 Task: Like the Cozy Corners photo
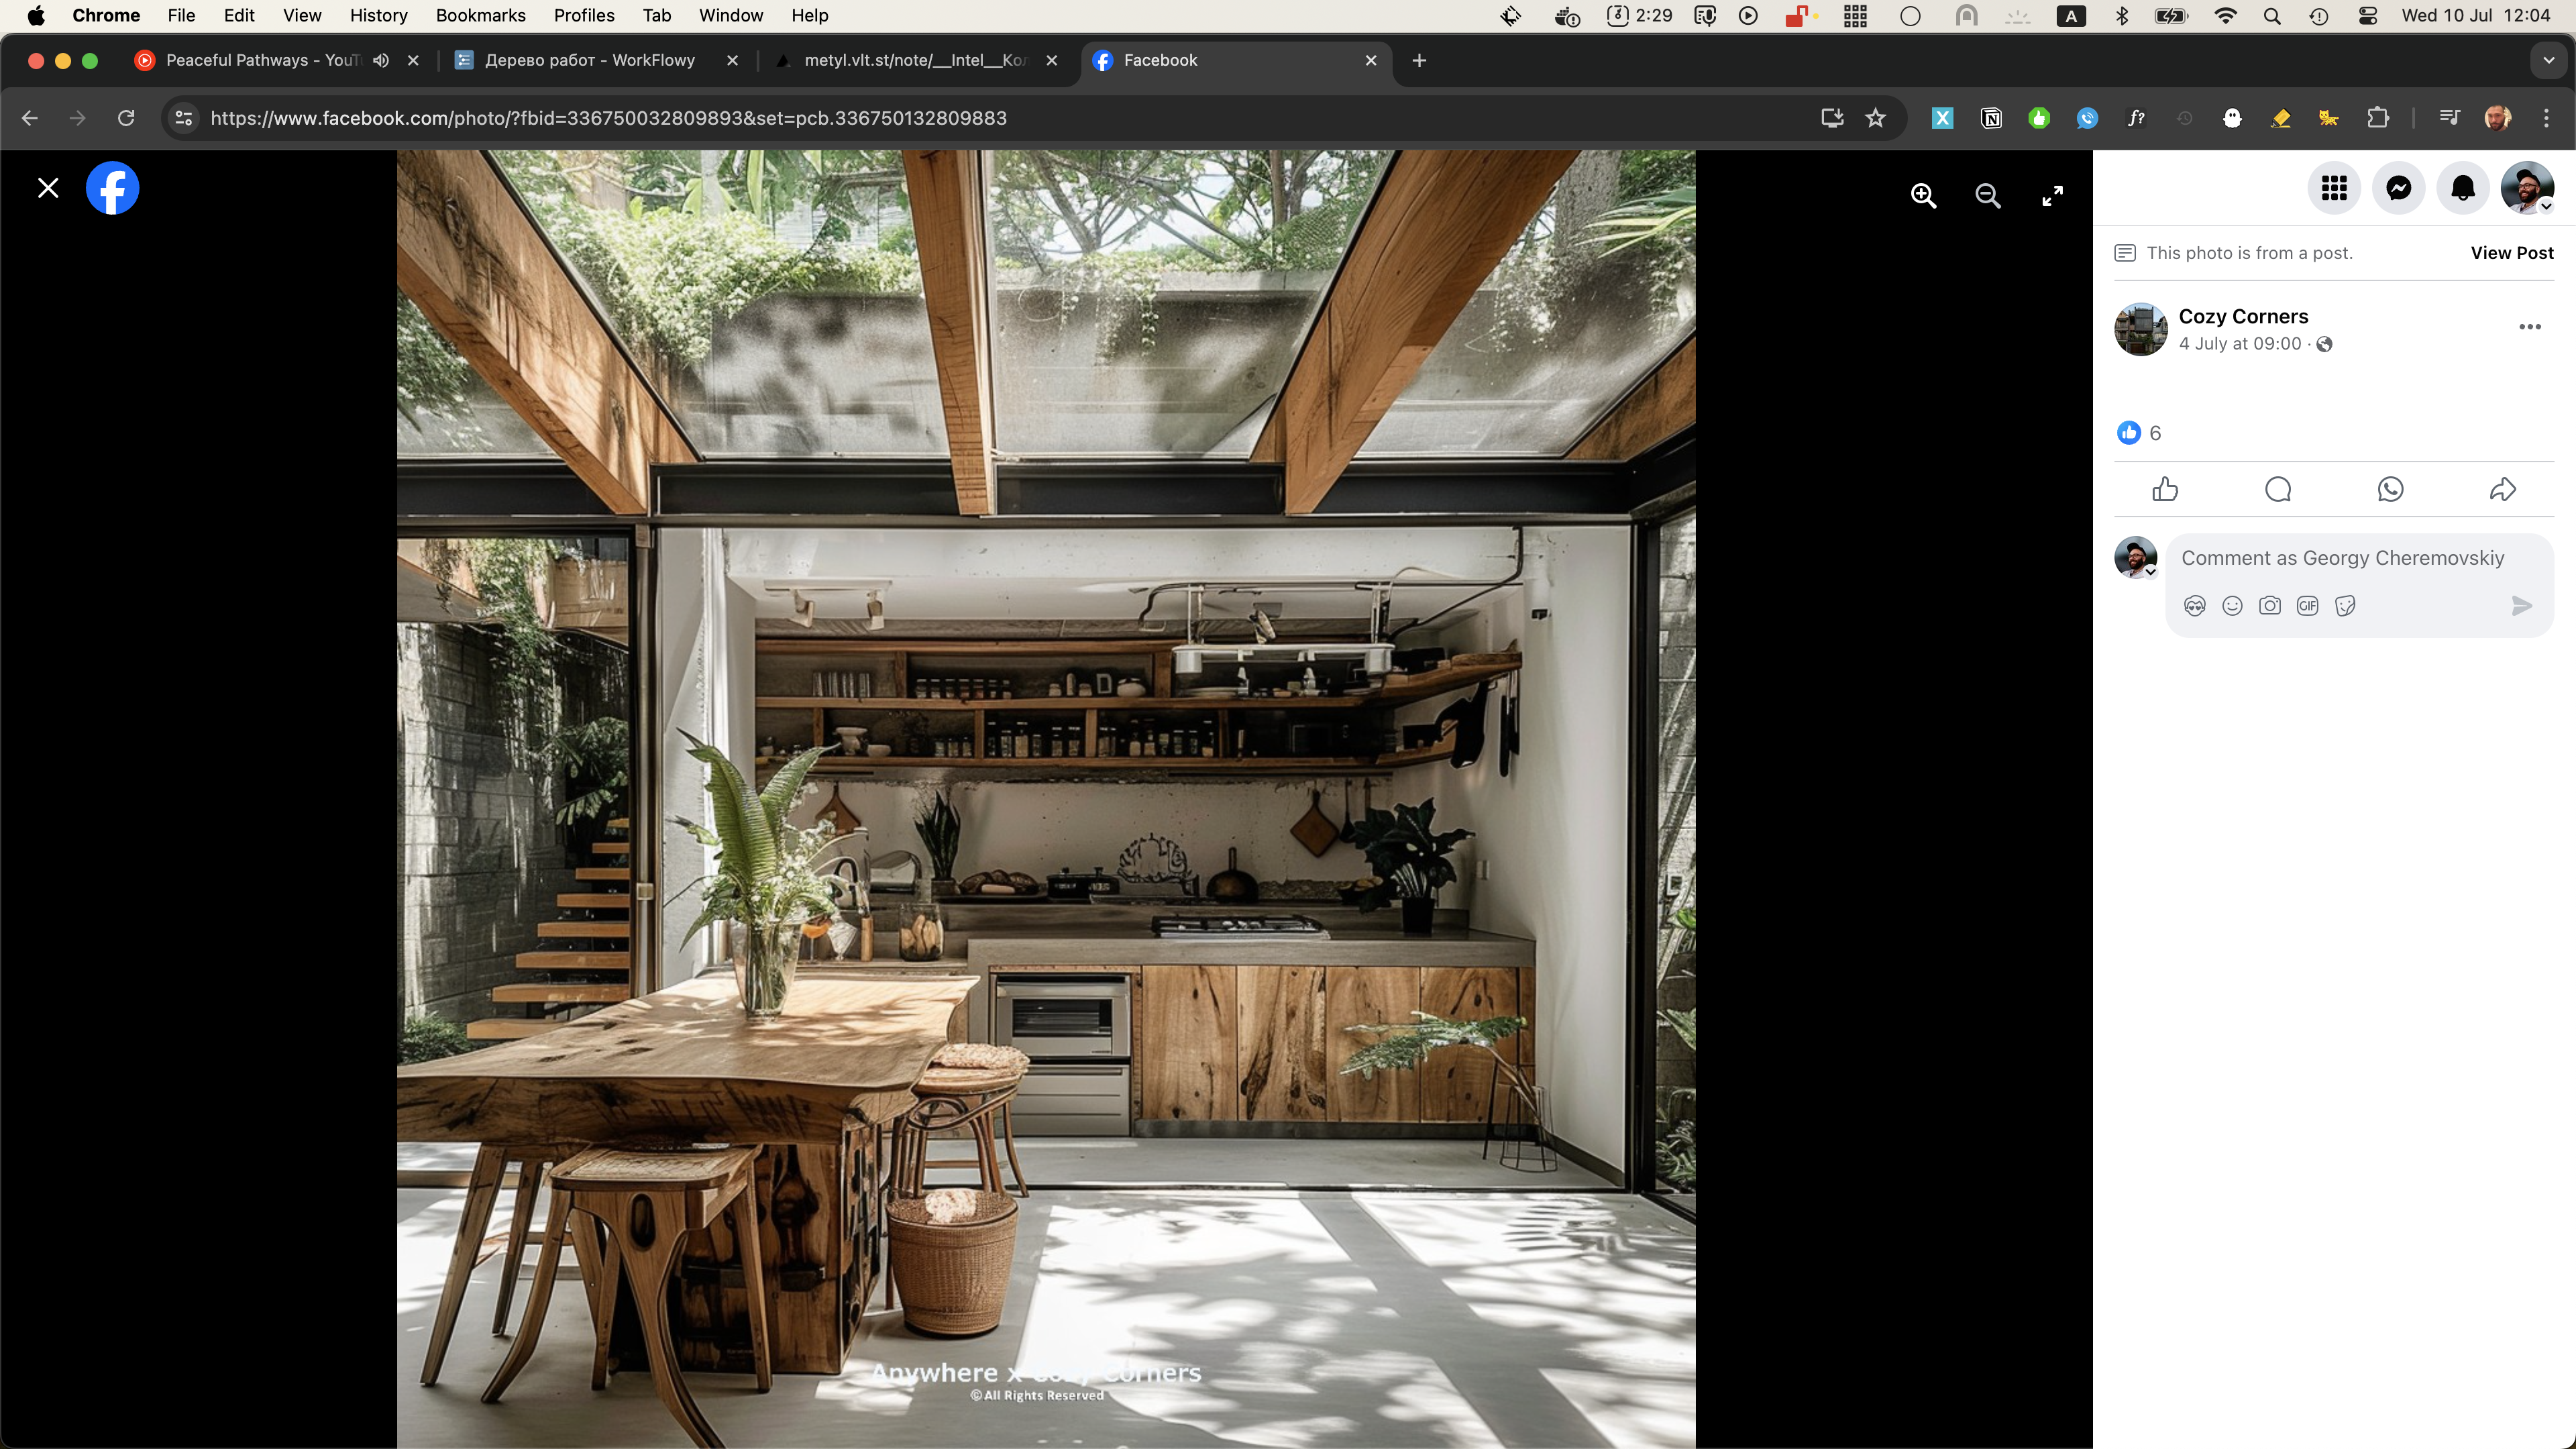click(x=2165, y=489)
